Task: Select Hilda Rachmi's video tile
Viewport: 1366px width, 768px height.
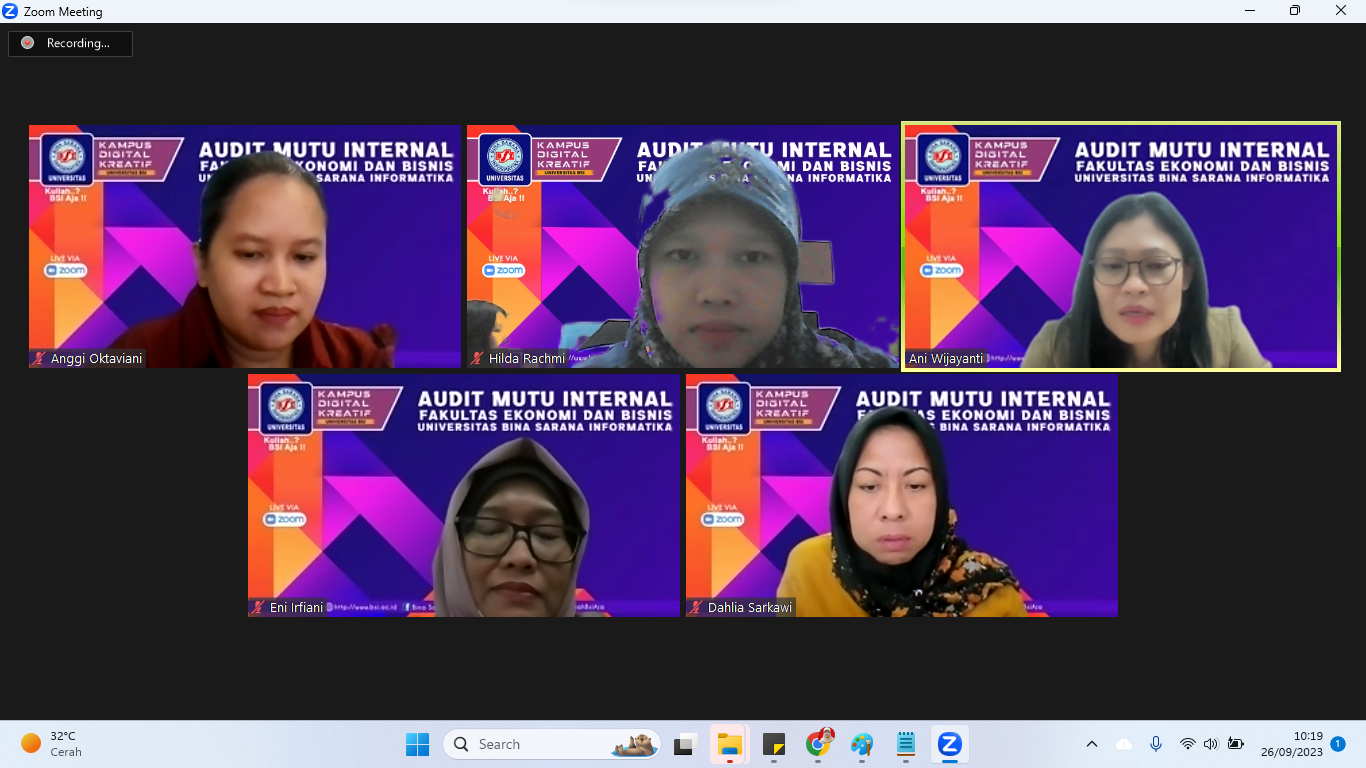Action: coord(683,246)
